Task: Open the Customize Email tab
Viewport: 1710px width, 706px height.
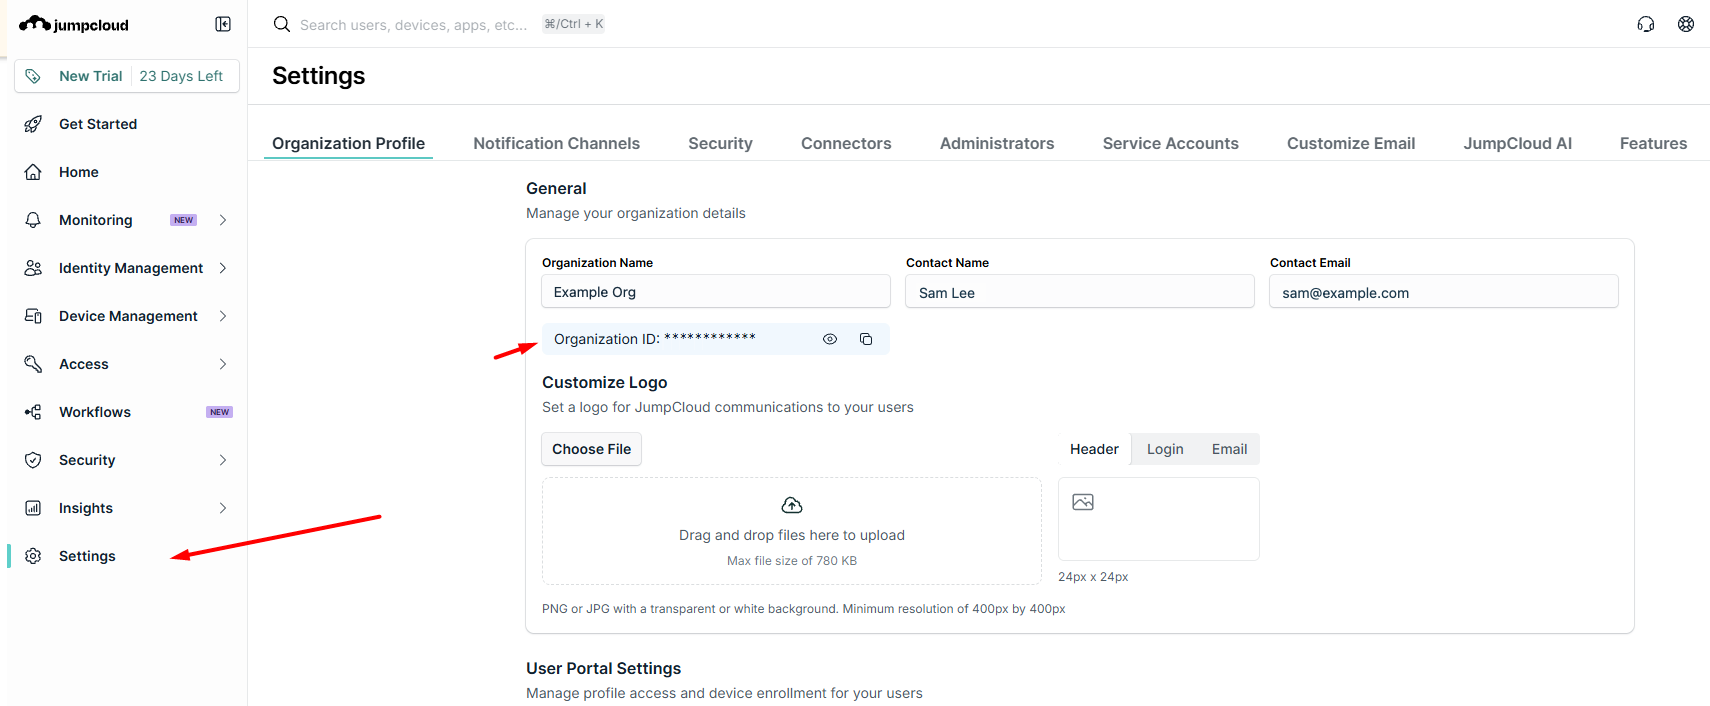Action: click(x=1351, y=143)
